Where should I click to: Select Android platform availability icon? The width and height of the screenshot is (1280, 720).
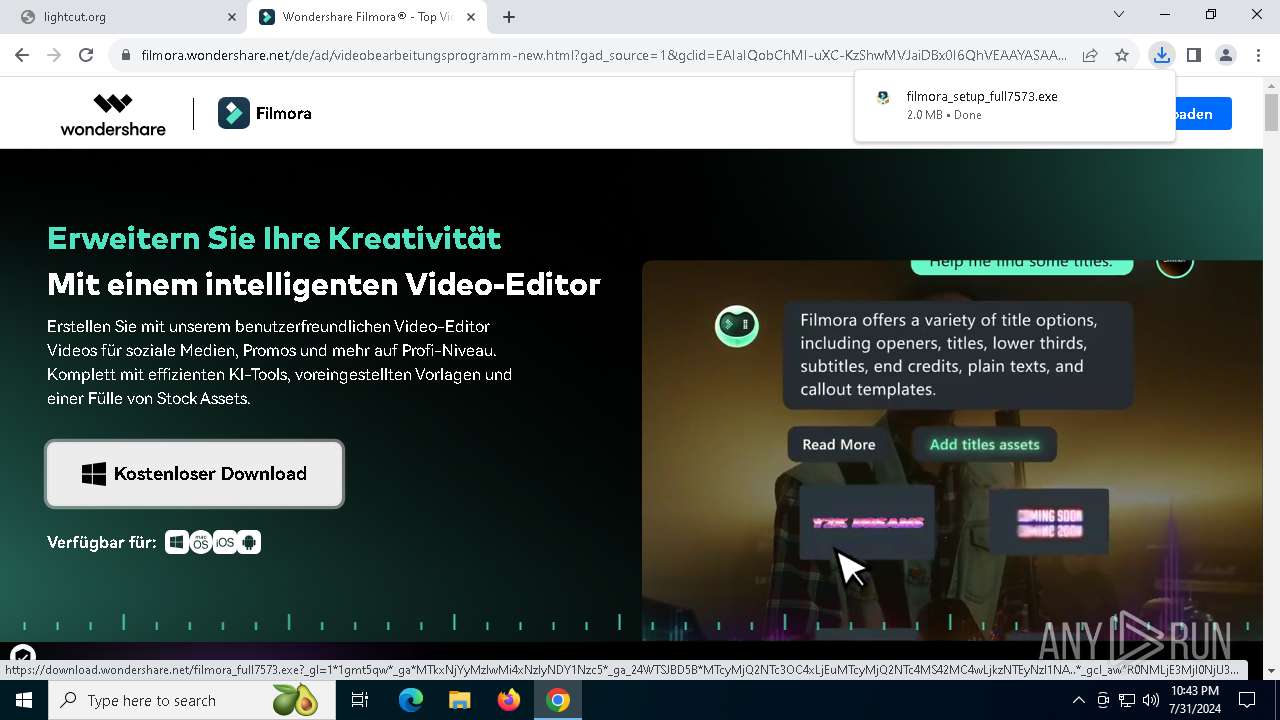click(x=250, y=542)
